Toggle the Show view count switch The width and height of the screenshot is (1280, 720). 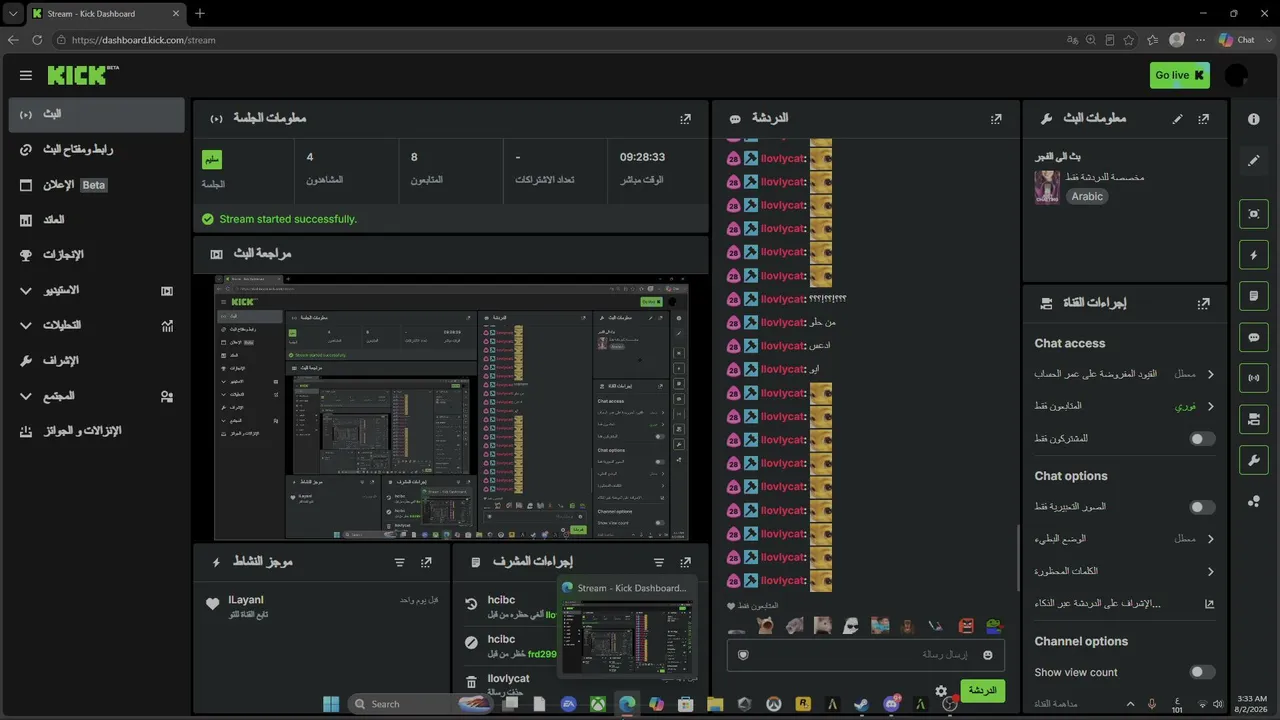1202,672
